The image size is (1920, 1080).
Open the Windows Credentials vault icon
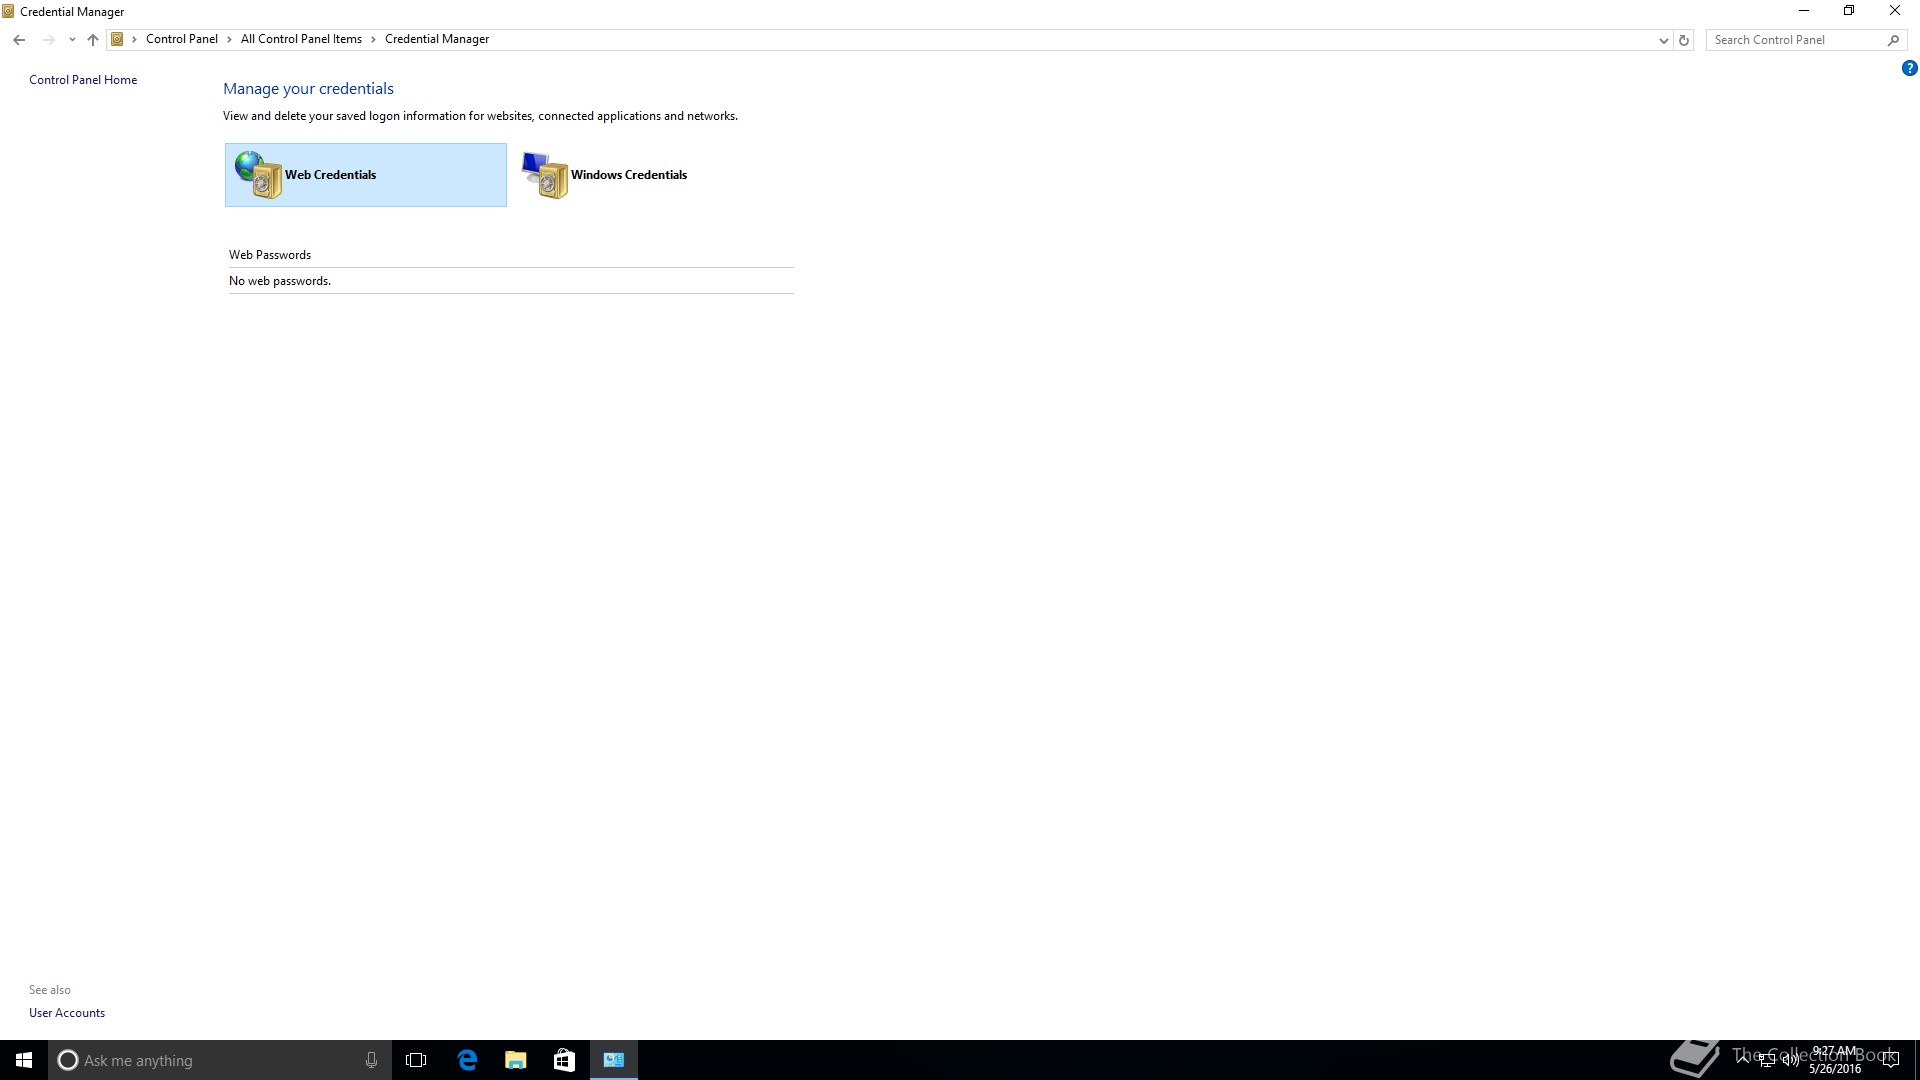point(545,175)
